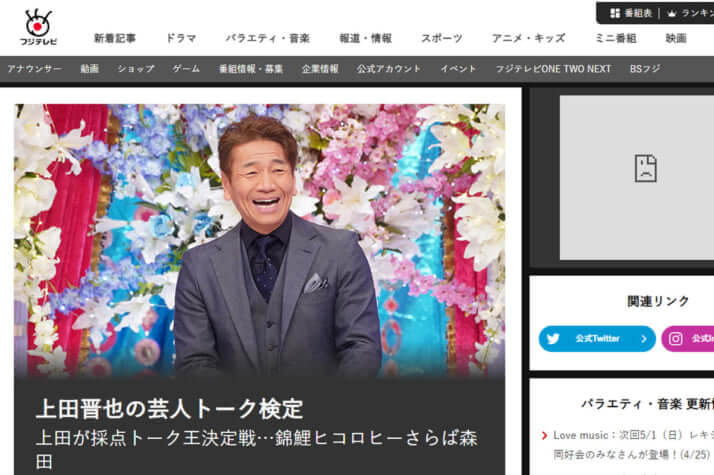Open フジテレビONE TWO NEXT link

point(553,69)
